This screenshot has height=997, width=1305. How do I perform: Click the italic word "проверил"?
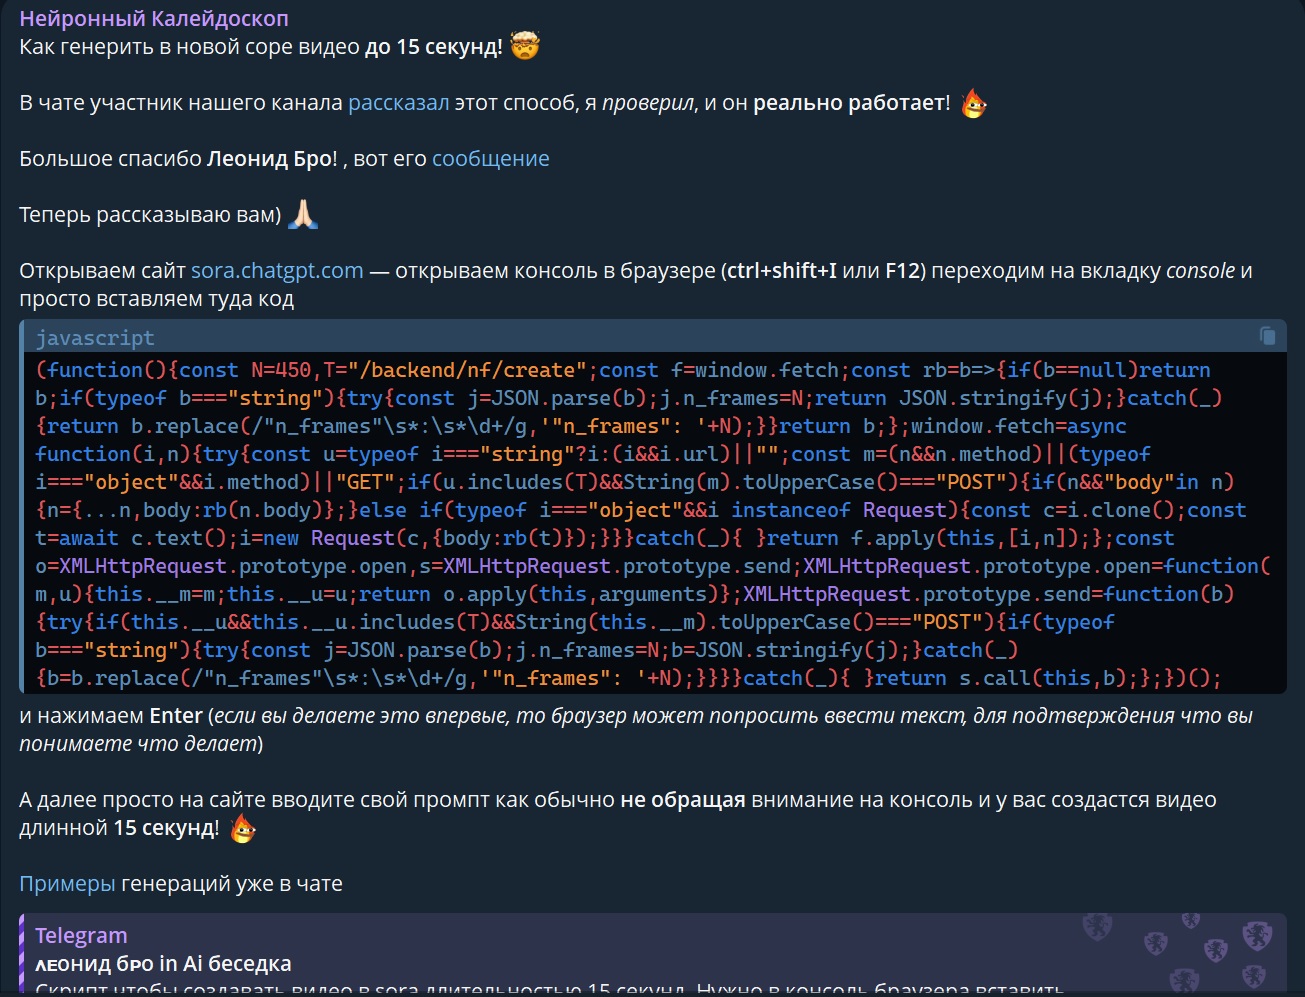(x=648, y=102)
